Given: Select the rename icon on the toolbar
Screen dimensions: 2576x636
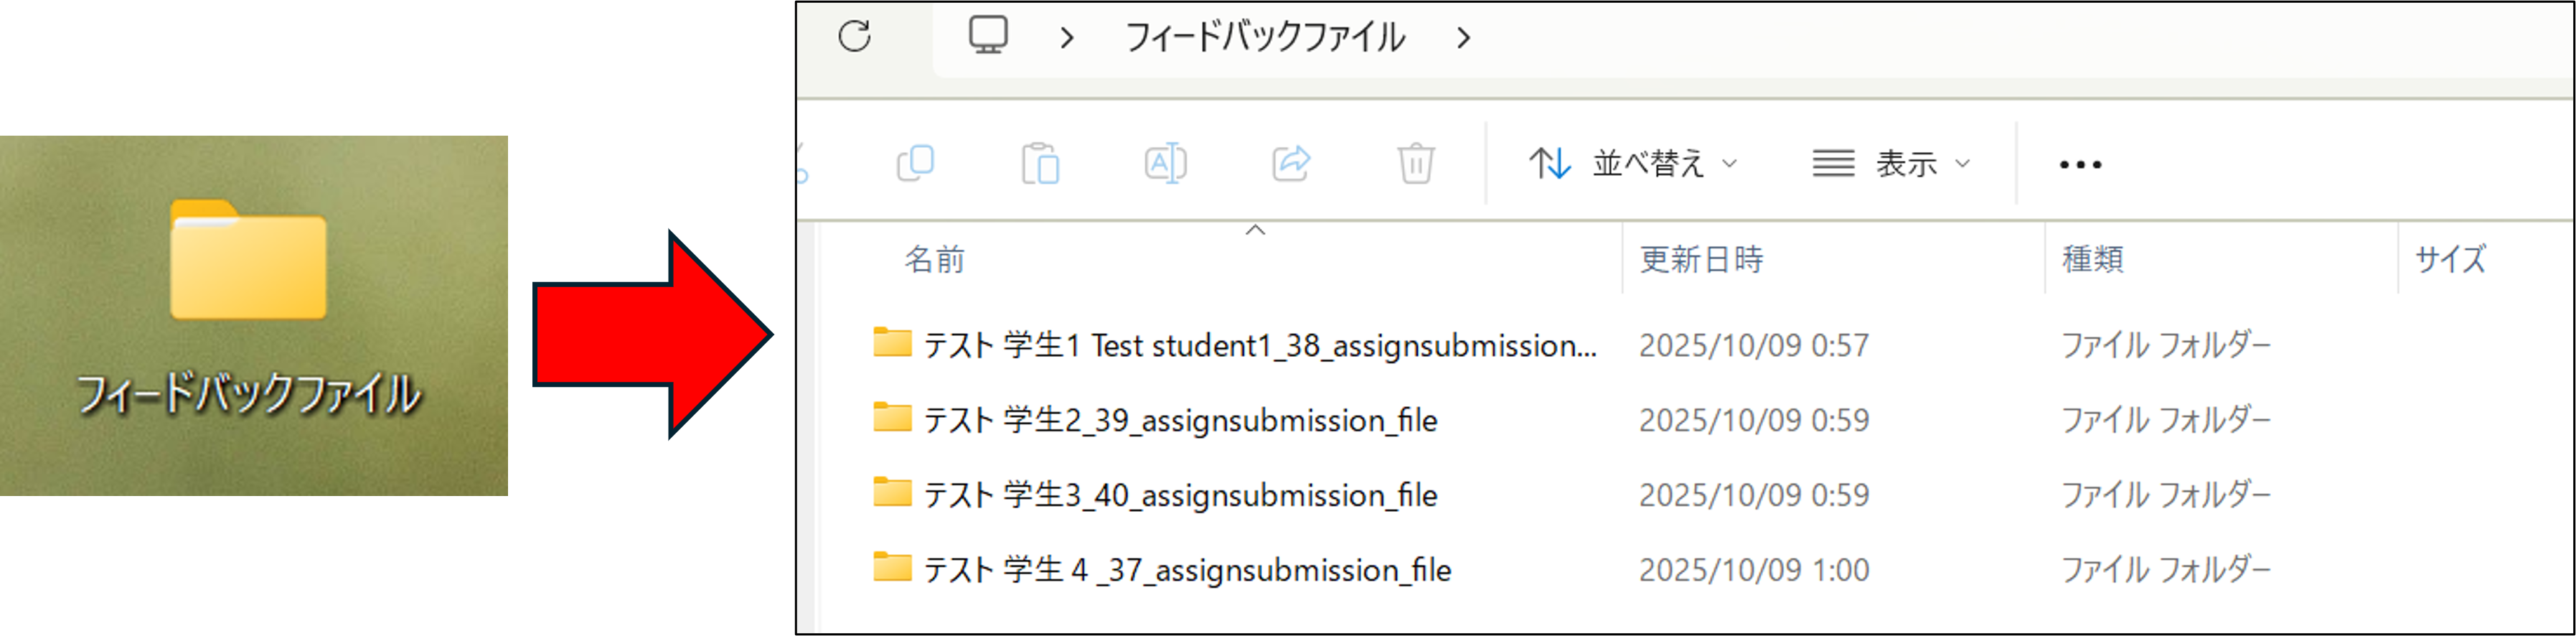Looking at the screenshot, I should [1166, 163].
